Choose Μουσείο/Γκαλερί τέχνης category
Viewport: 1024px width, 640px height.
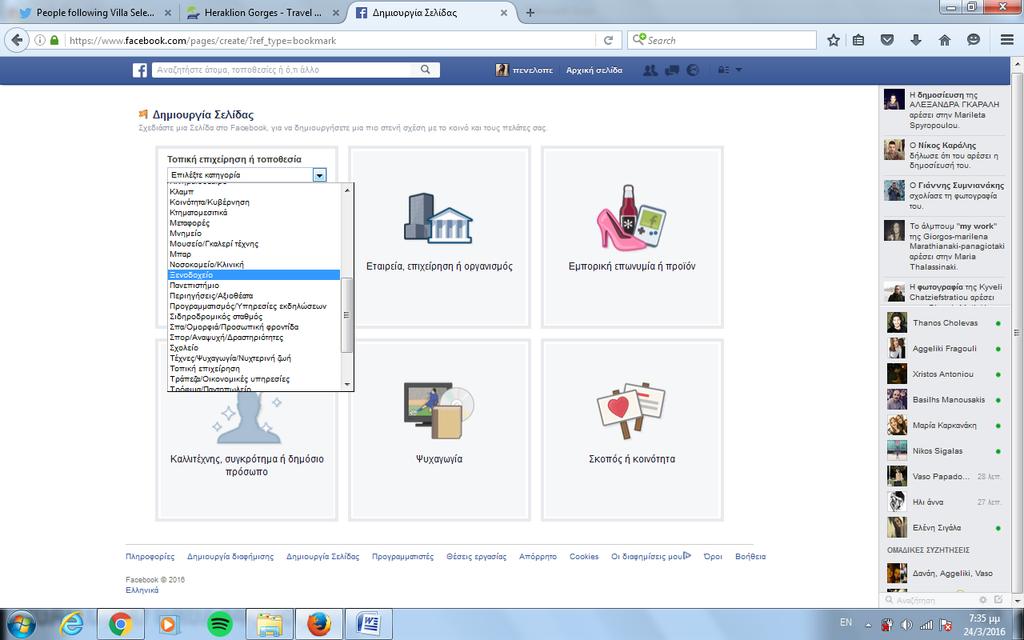coord(255,244)
